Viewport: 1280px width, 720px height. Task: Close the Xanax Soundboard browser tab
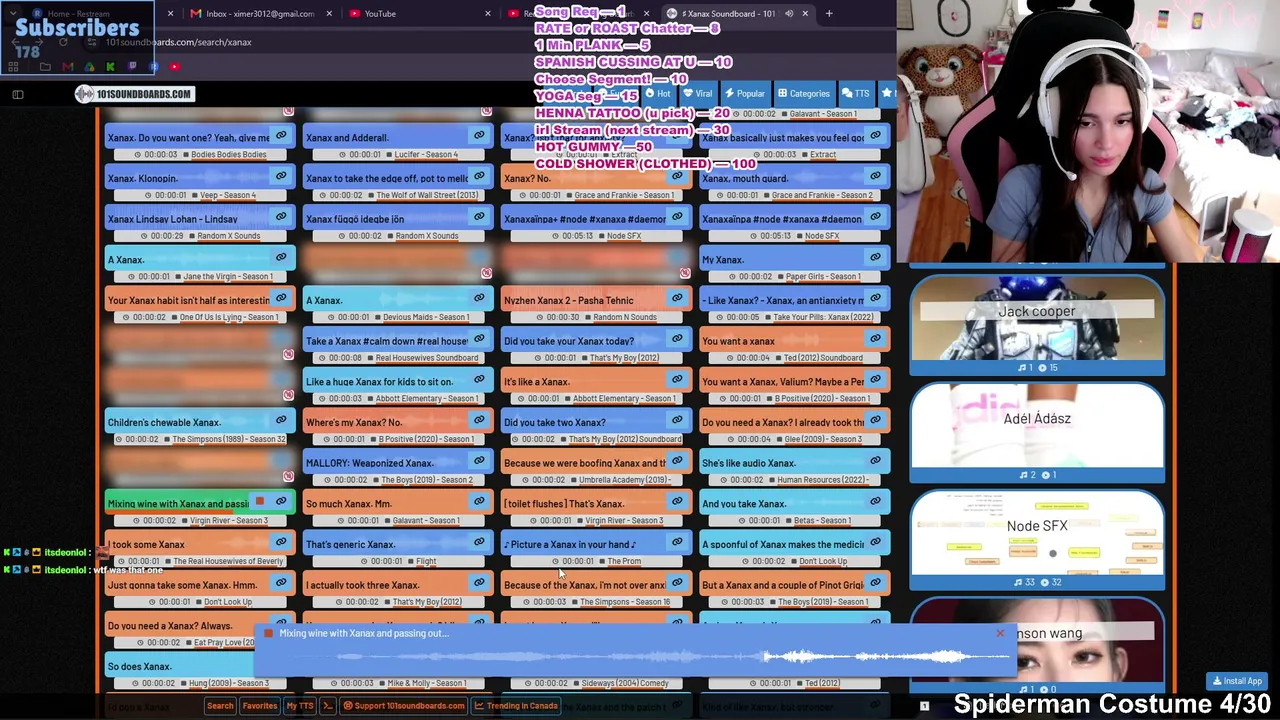(x=804, y=14)
